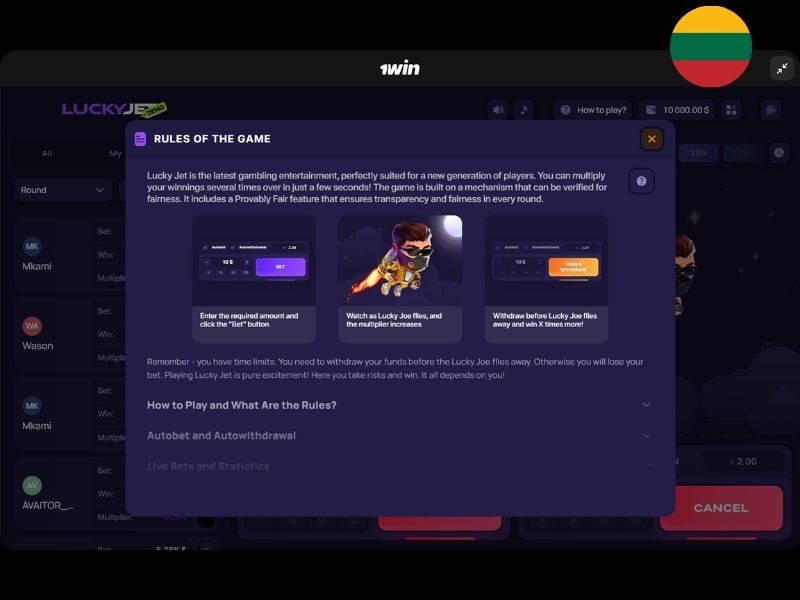
Task: Switch to the All bets tab
Action: (x=47, y=153)
